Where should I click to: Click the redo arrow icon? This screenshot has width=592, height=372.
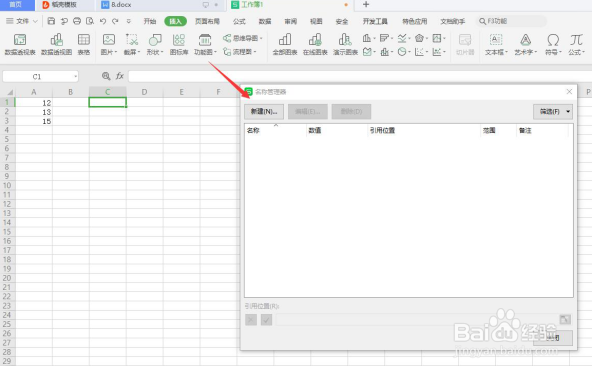[x=115, y=21]
